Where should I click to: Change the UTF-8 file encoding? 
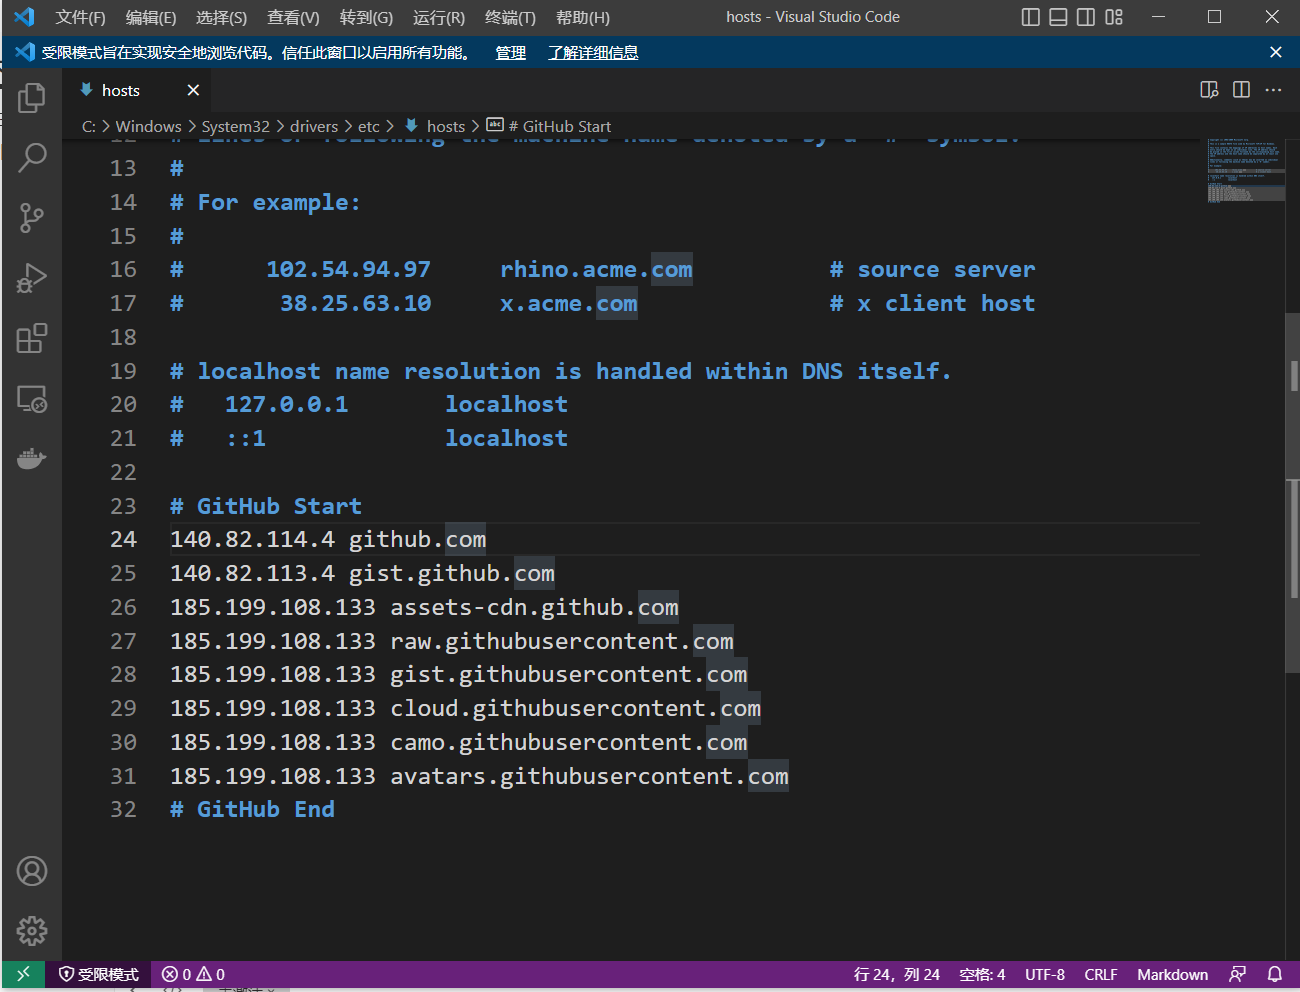point(1045,974)
